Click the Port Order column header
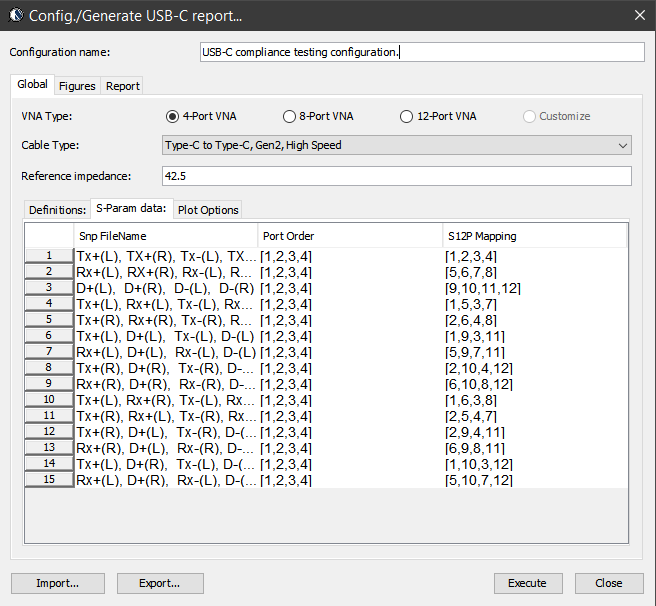656x606 pixels. coord(349,236)
